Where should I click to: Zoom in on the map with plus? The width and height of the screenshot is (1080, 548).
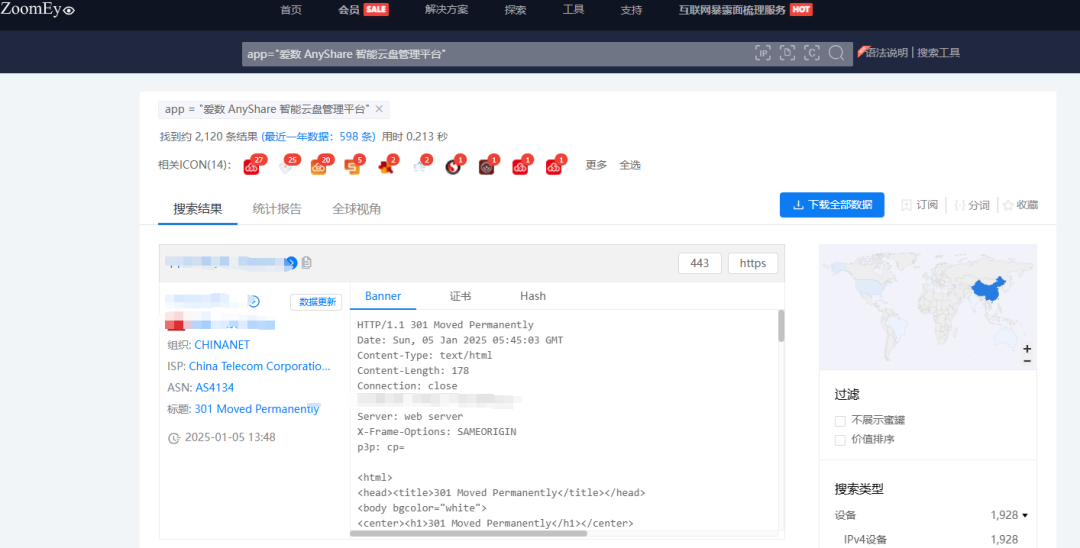pos(1027,348)
